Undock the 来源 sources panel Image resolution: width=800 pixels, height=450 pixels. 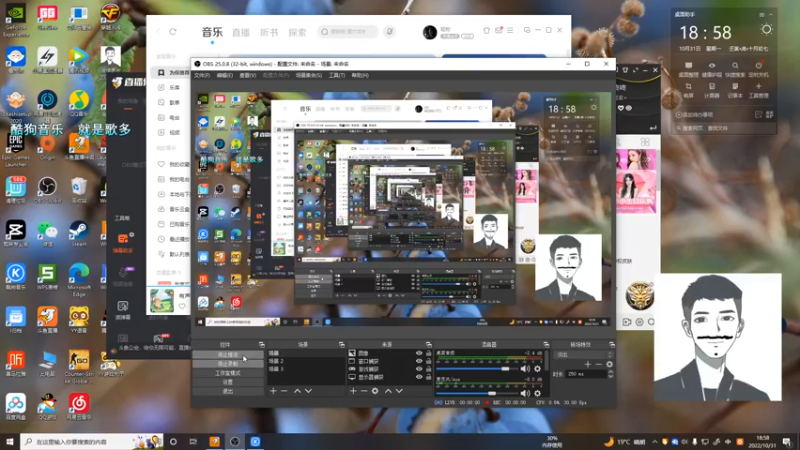click(429, 345)
